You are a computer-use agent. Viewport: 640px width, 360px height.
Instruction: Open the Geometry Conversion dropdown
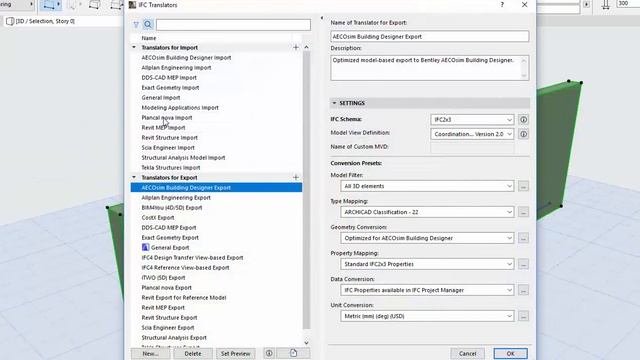(x=427, y=238)
